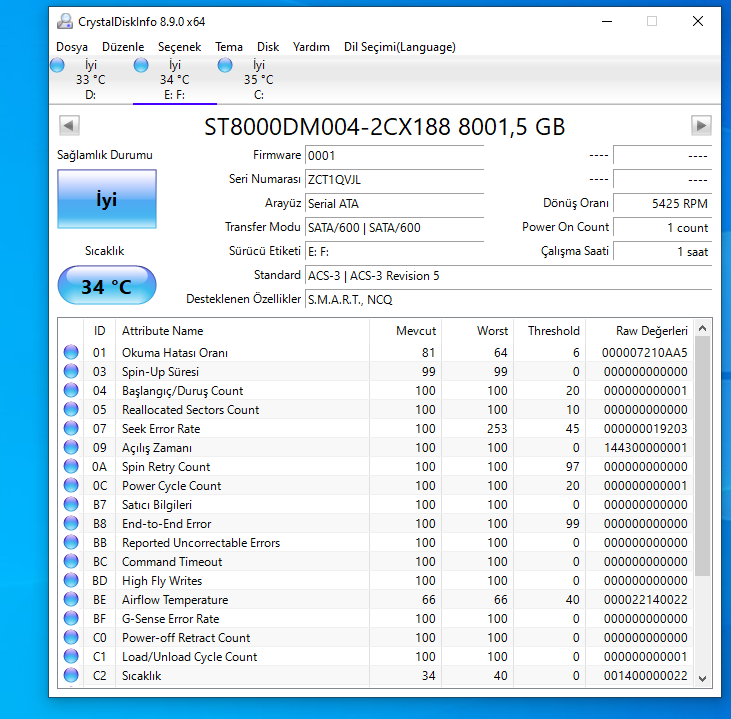Click status orb for Reported Uncorrectable Errors
Image resolution: width=731 pixels, height=719 pixels.
(x=71, y=542)
